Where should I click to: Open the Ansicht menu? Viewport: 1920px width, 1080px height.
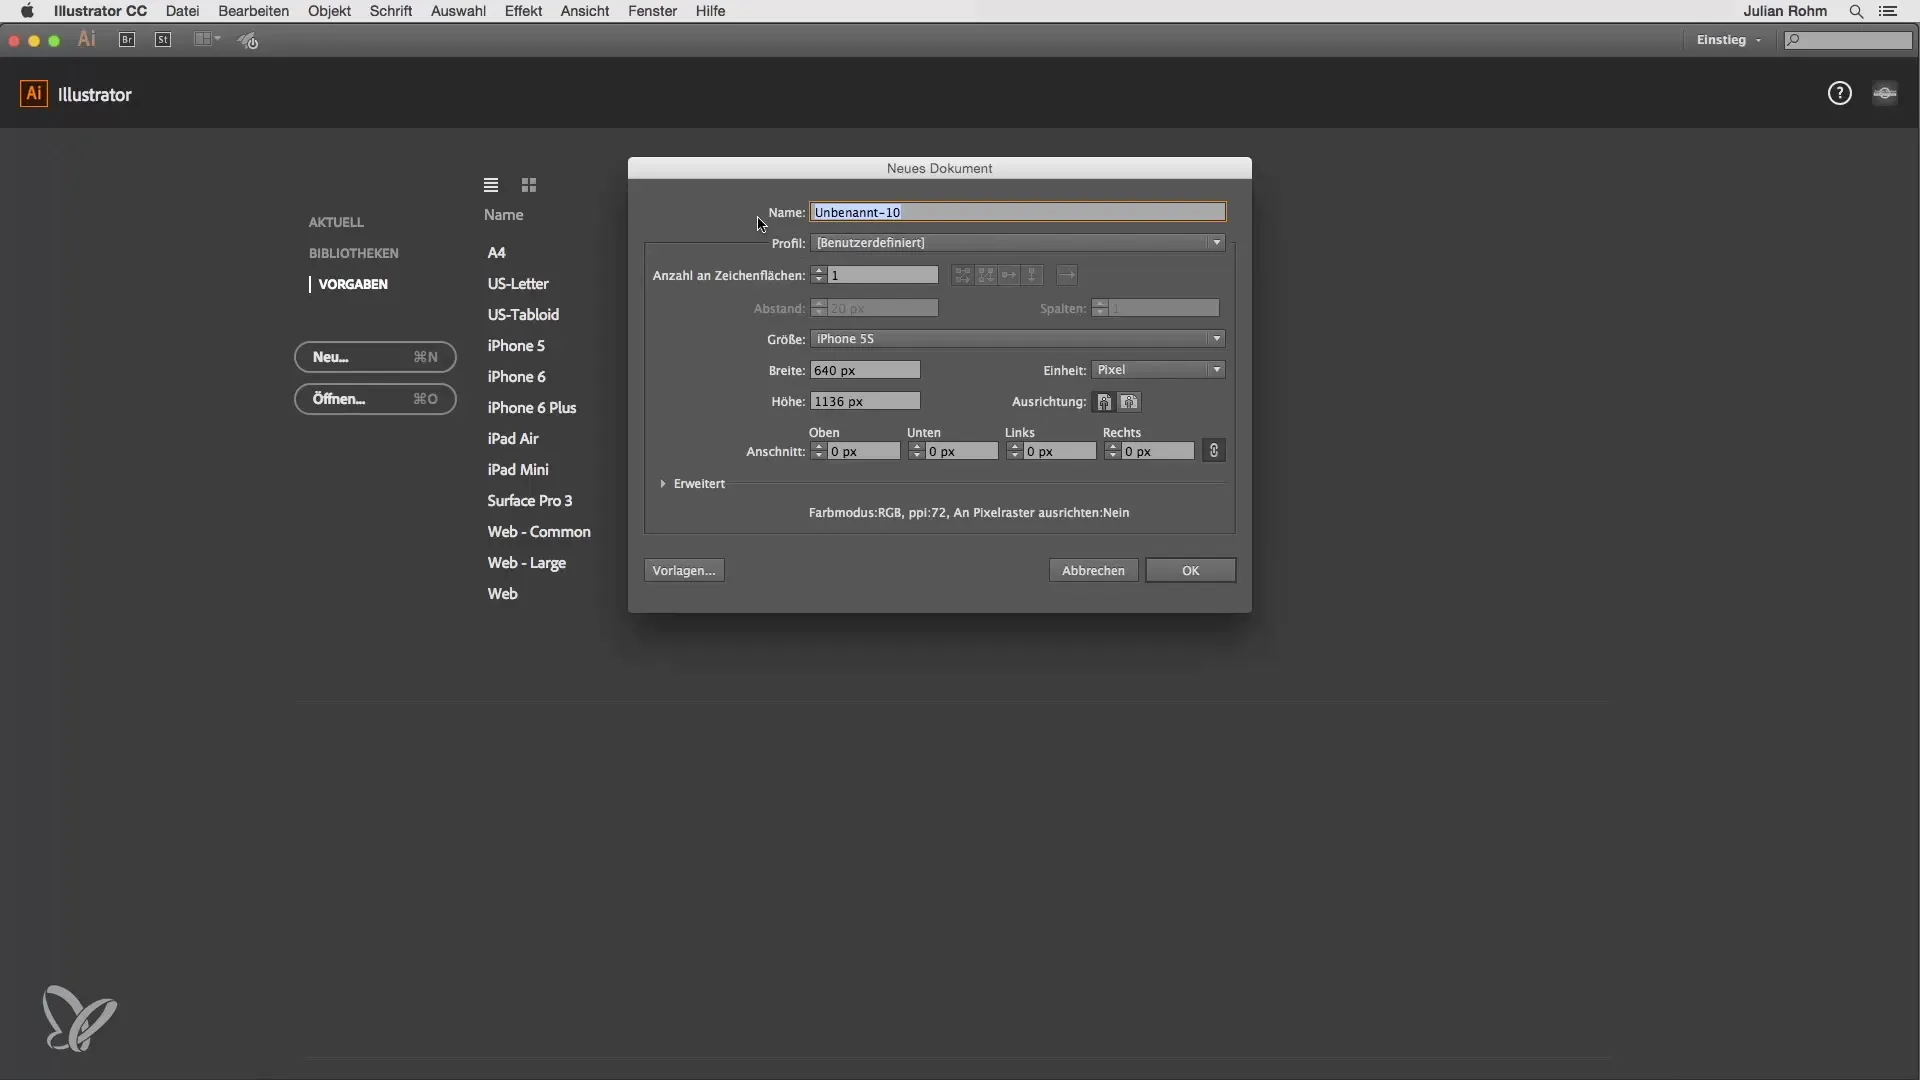pos(585,11)
